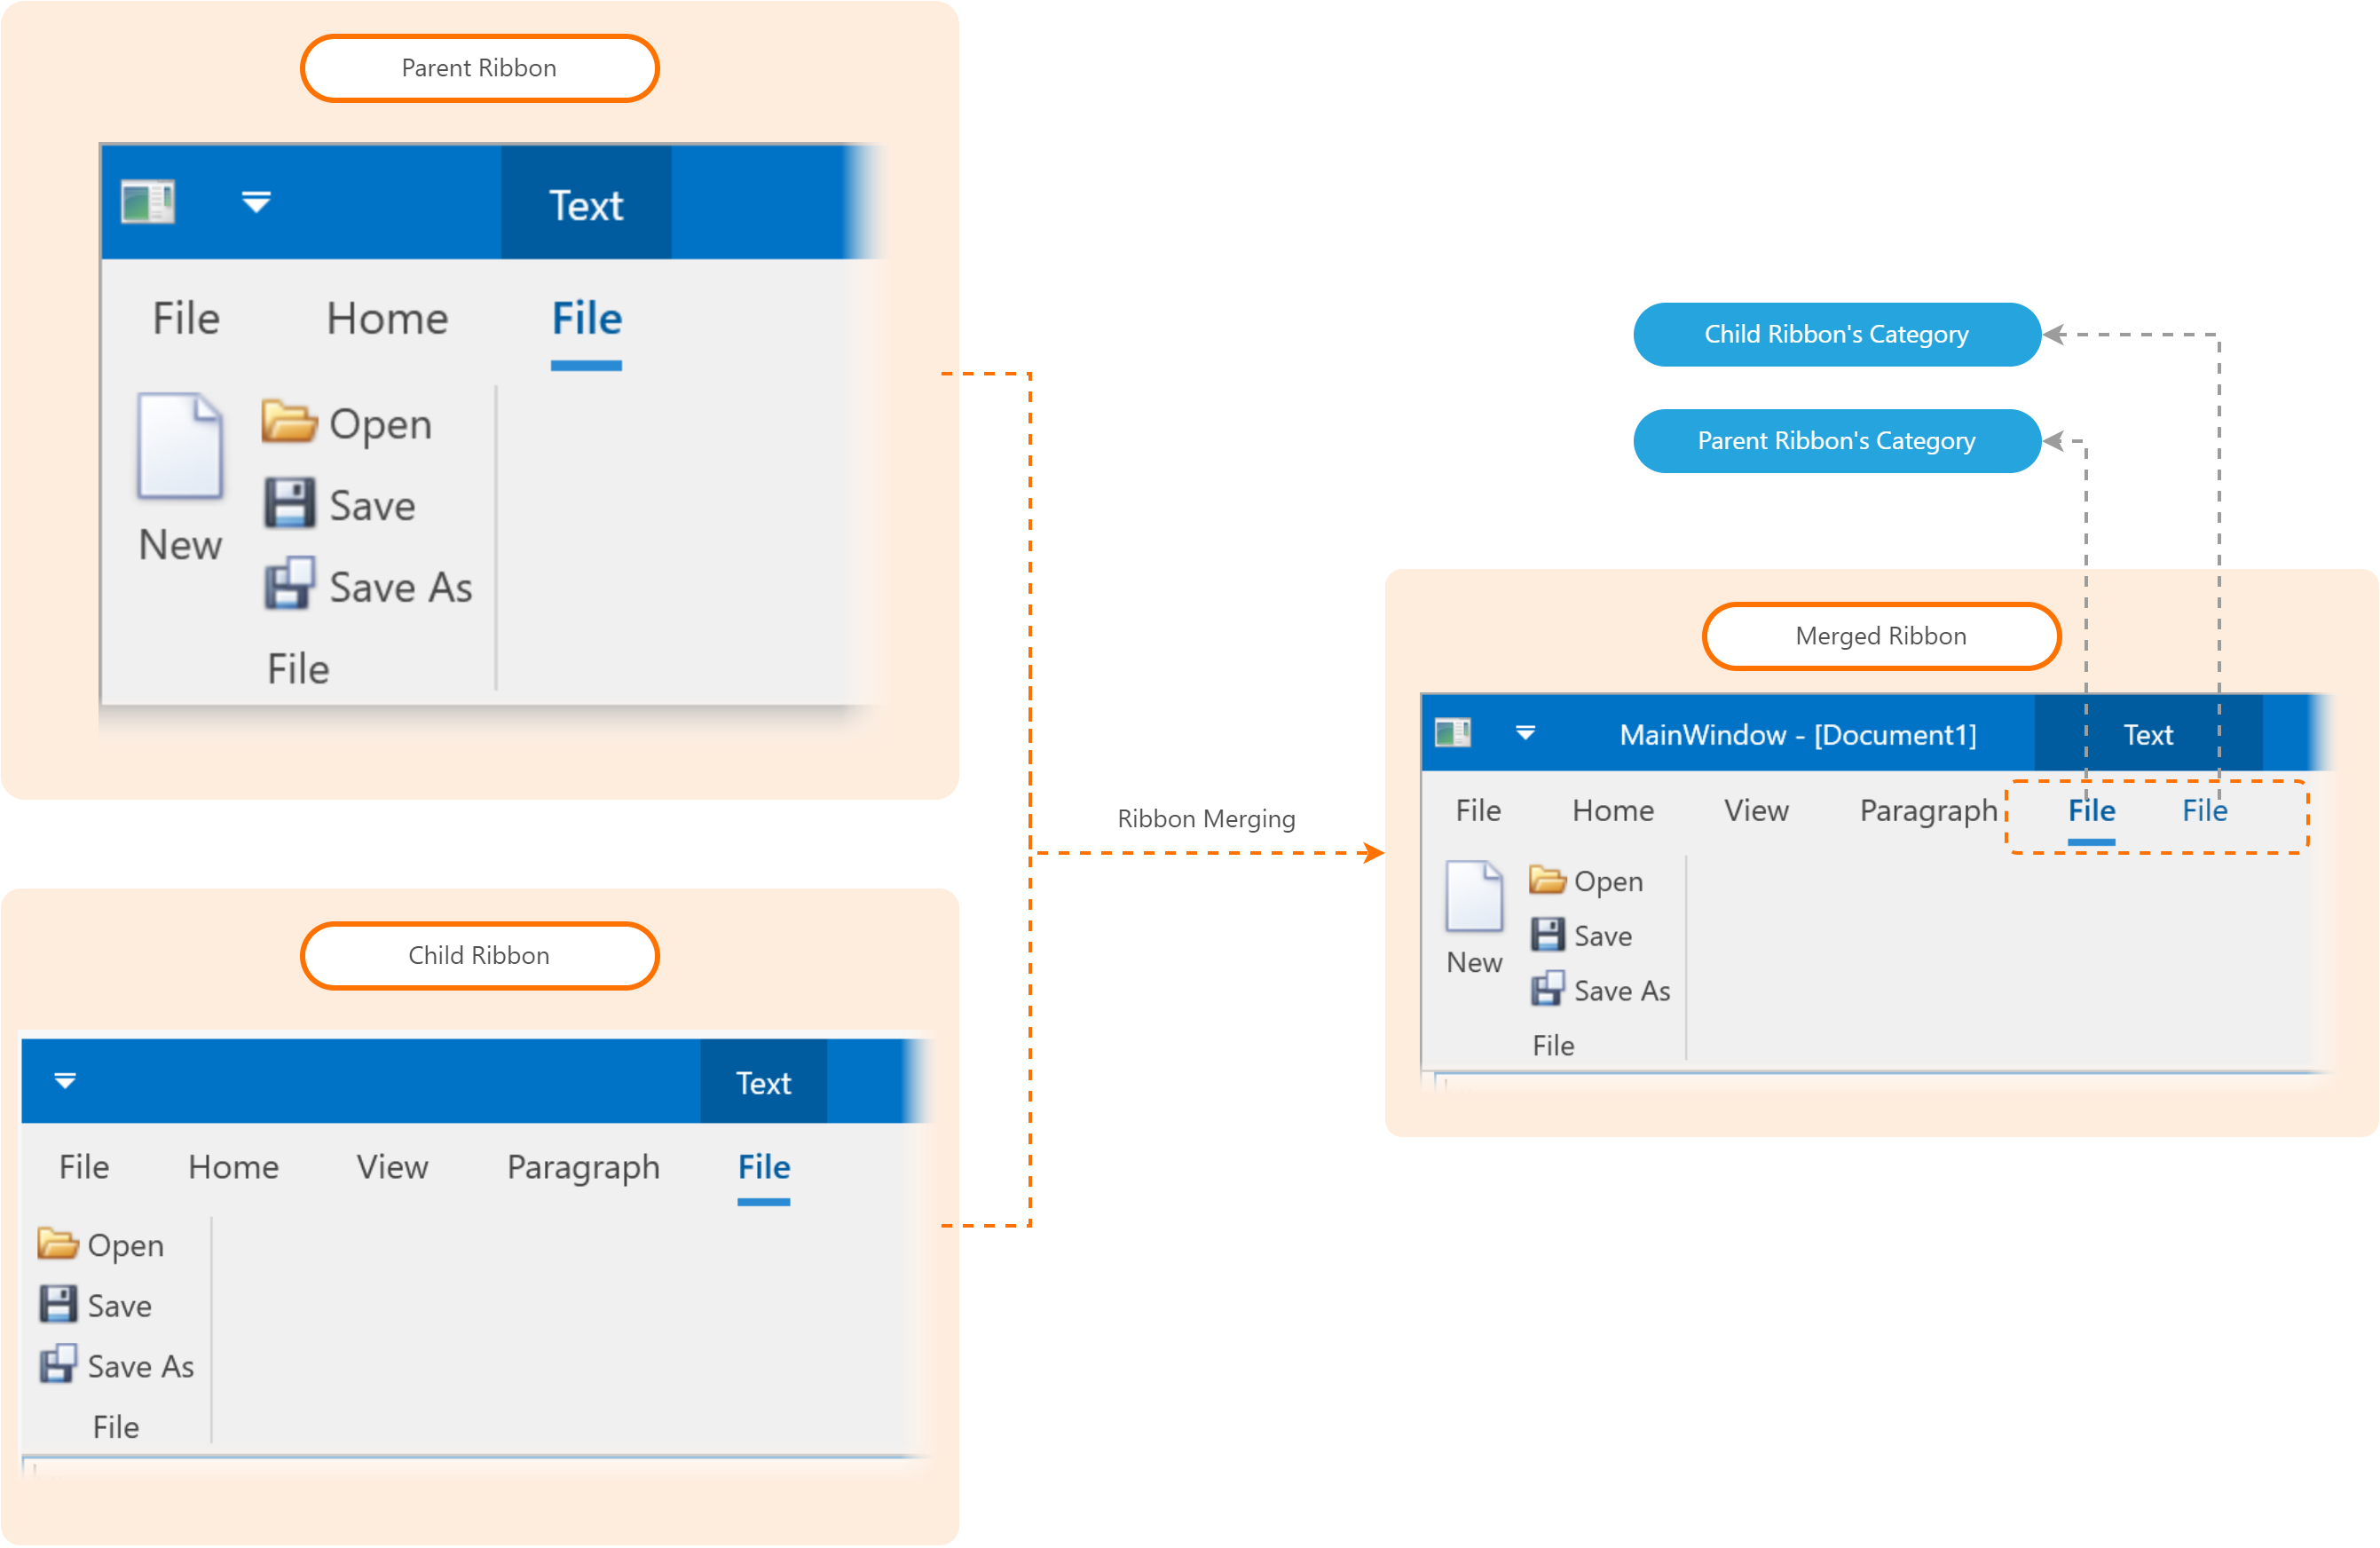Screen dimensions: 2380x1548
Task: Click the New document icon in Parent Ribbon
Action: point(179,446)
